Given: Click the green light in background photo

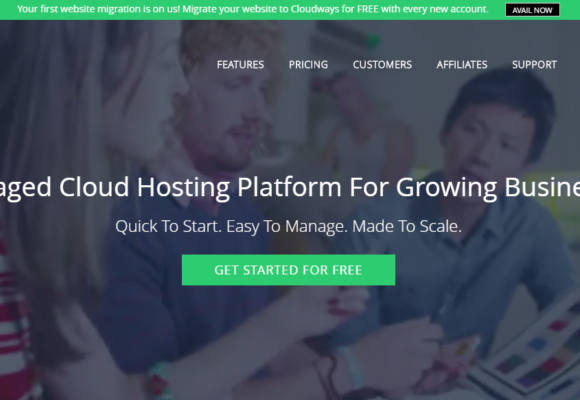Looking at the screenshot, I should (x=373, y=40).
